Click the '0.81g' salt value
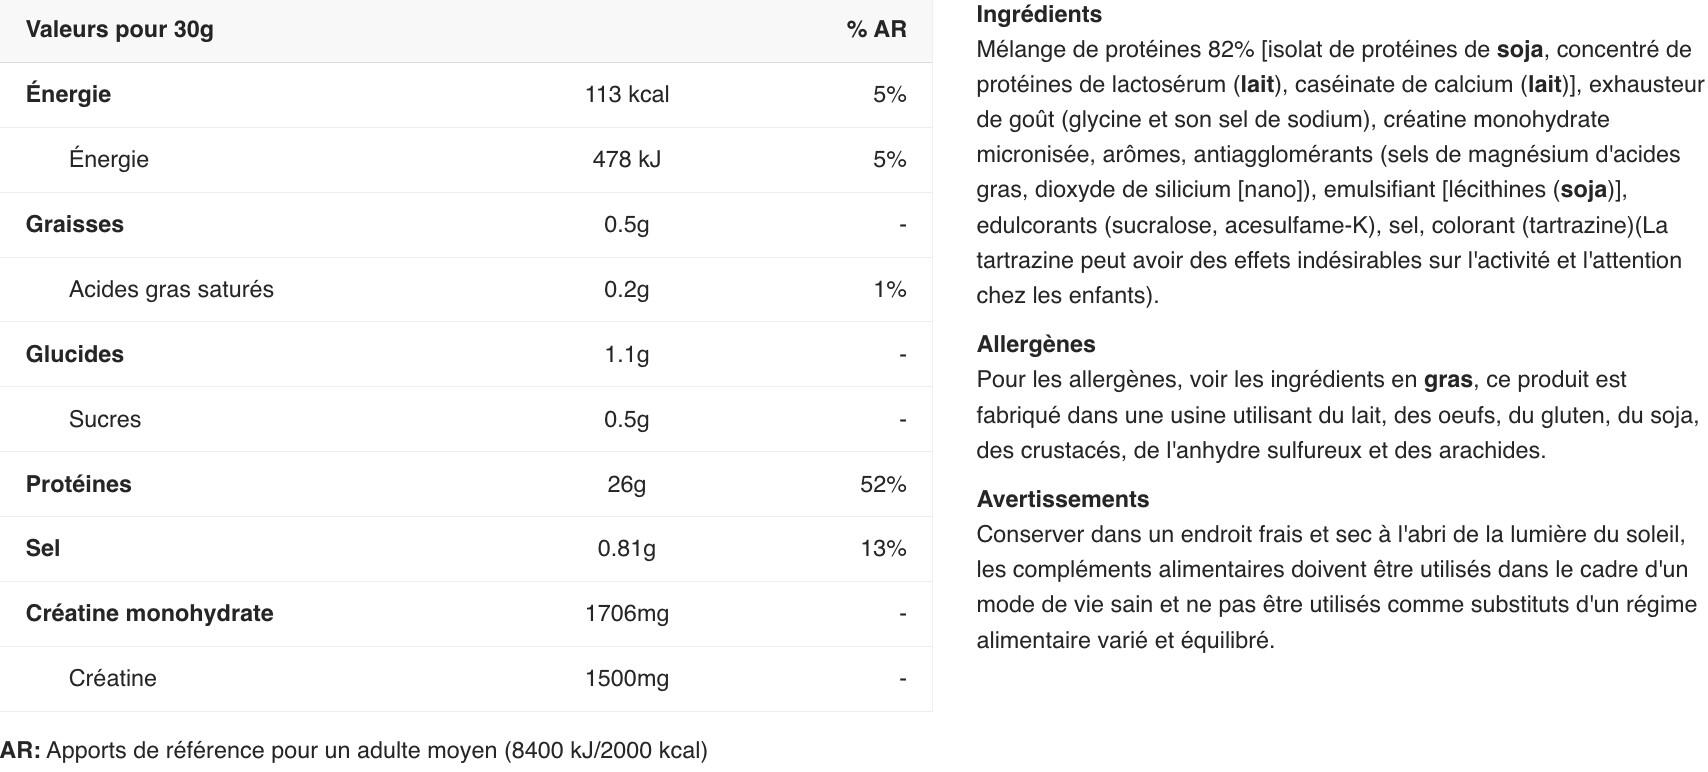The height and width of the screenshot is (772, 1708). (627, 548)
